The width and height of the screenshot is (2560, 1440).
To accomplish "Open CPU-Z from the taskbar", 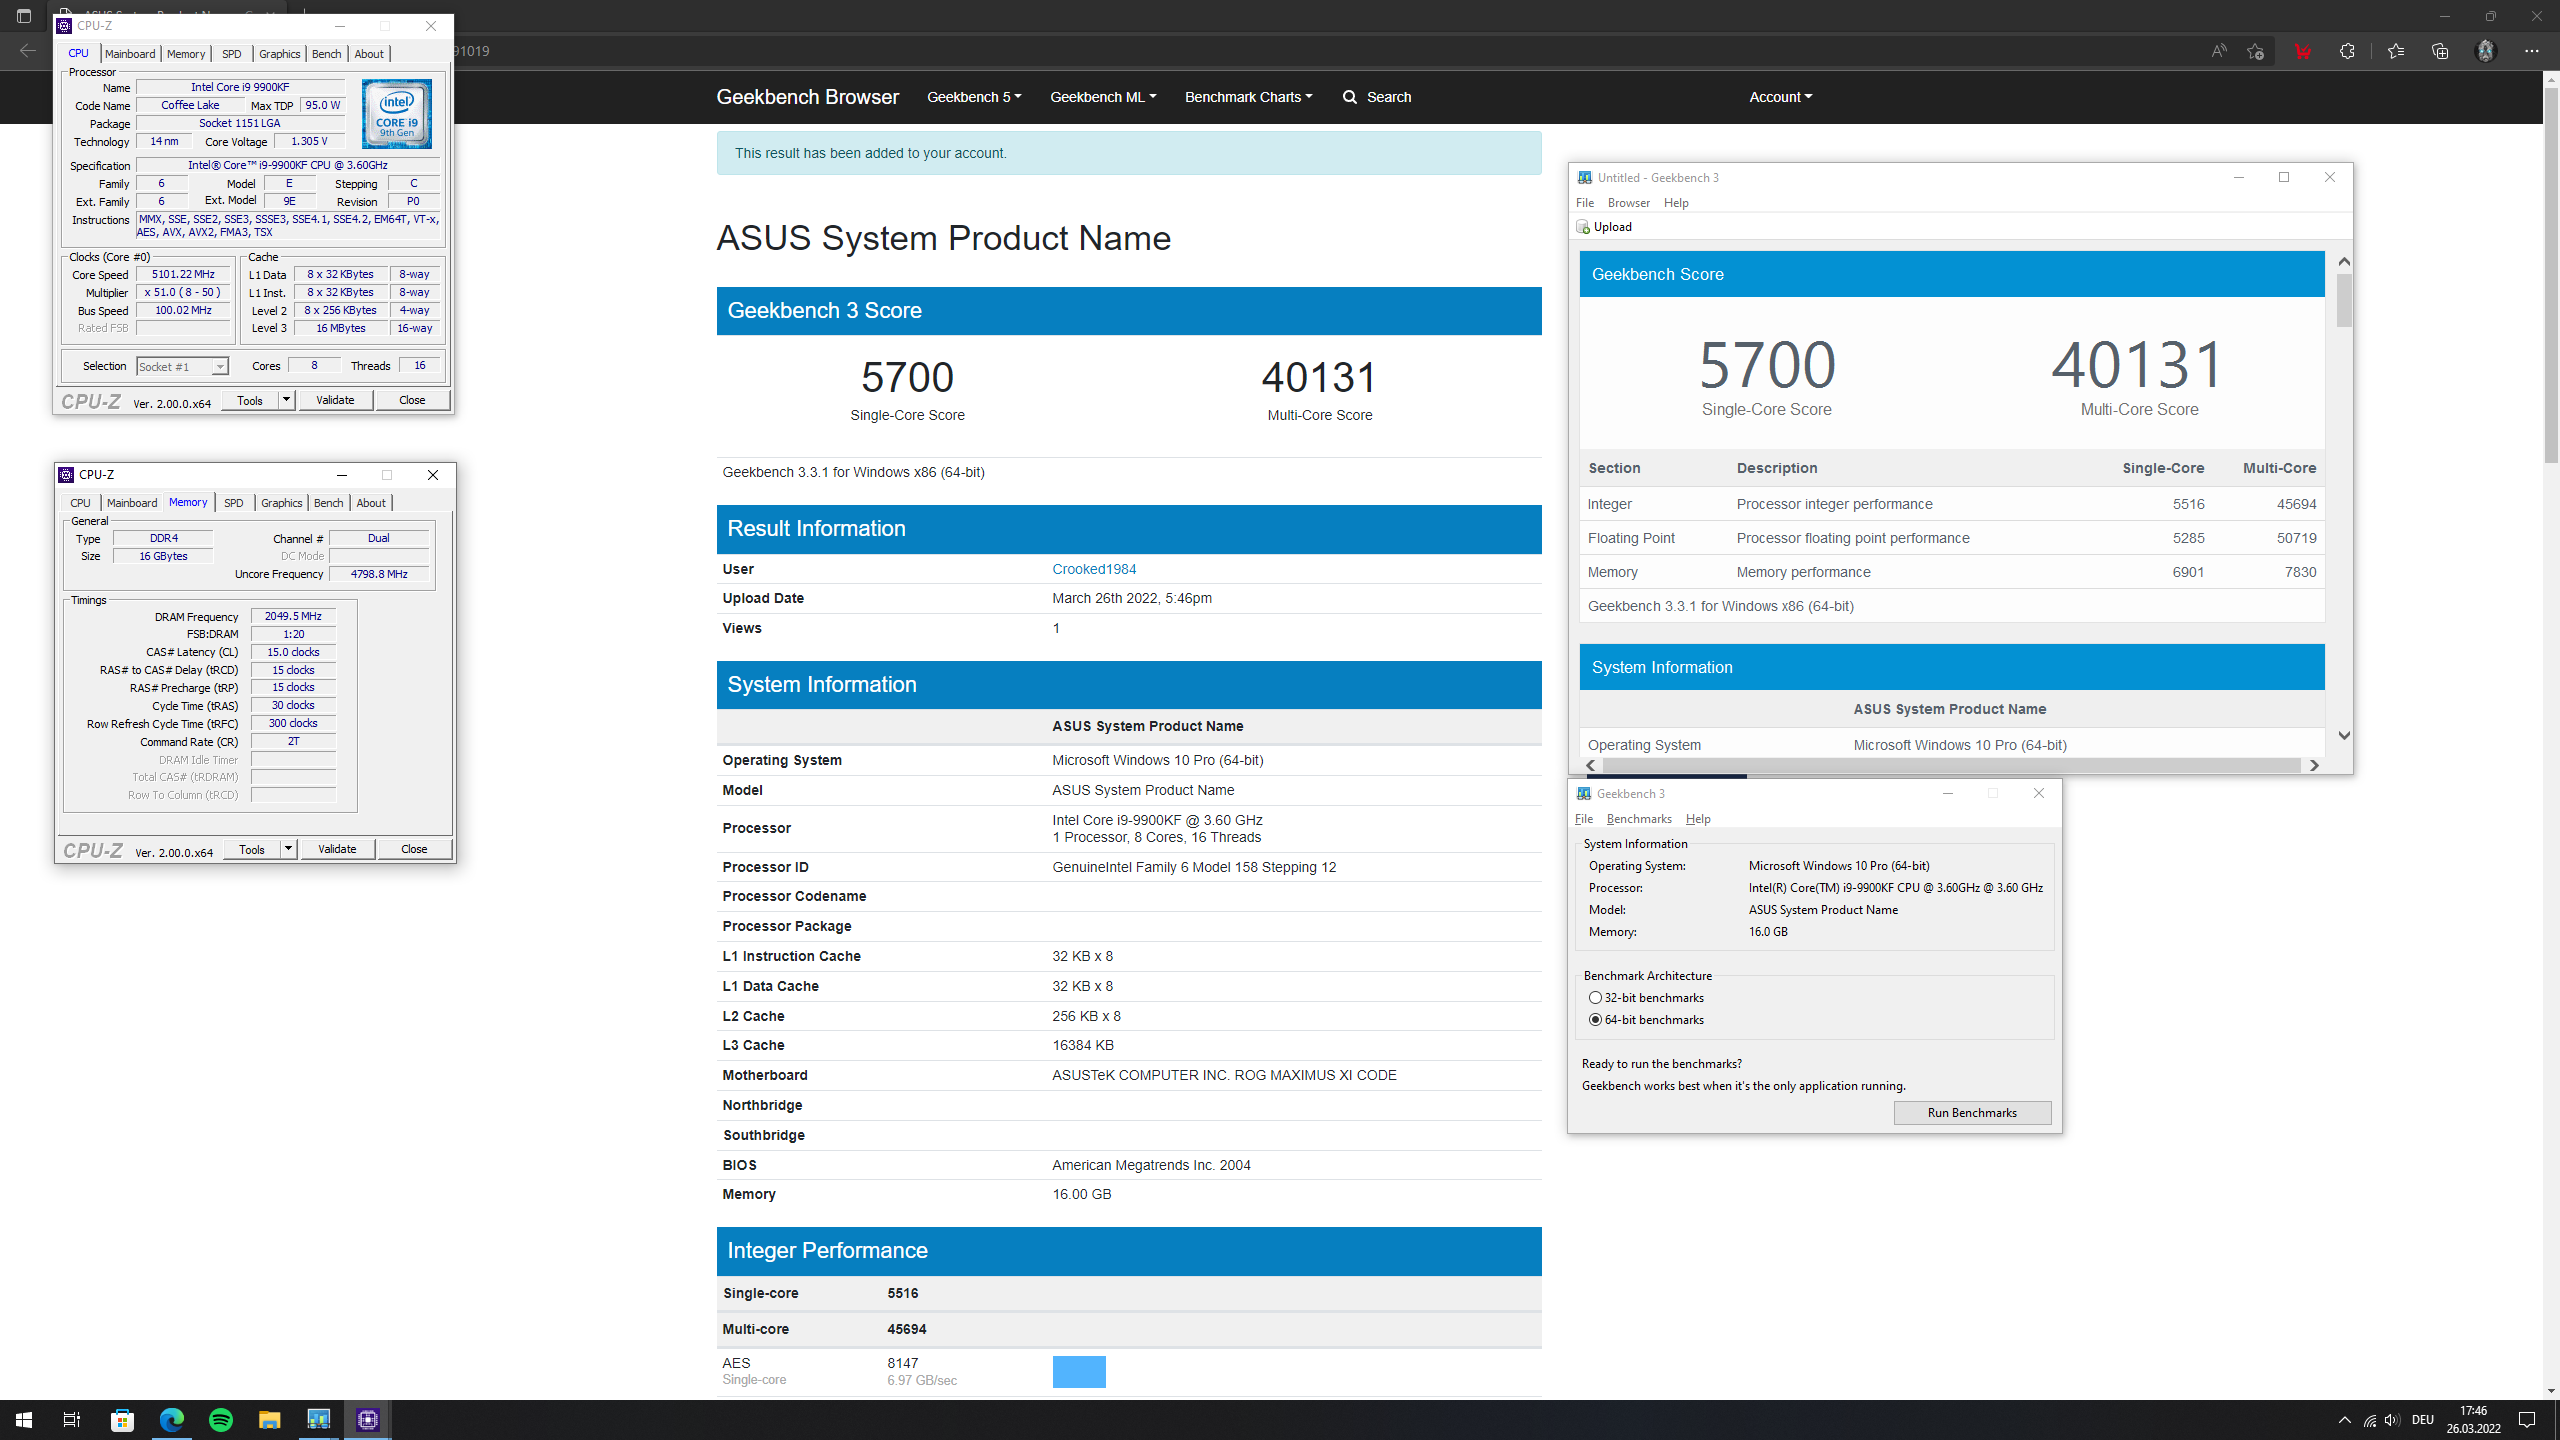I will (x=368, y=1420).
